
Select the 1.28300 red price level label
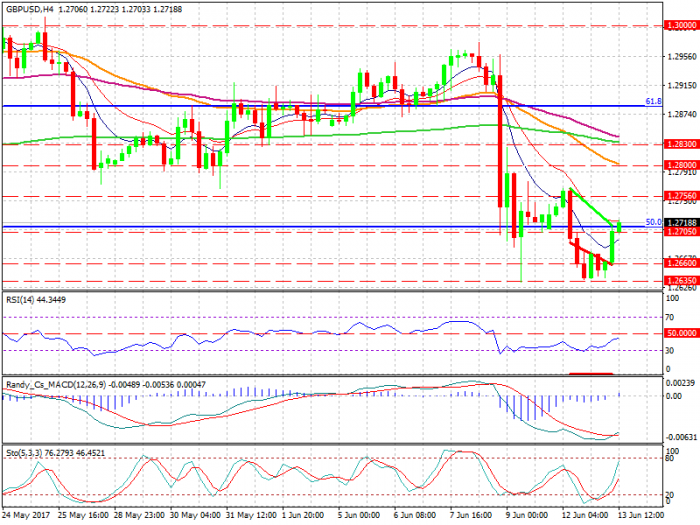(x=682, y=144)
